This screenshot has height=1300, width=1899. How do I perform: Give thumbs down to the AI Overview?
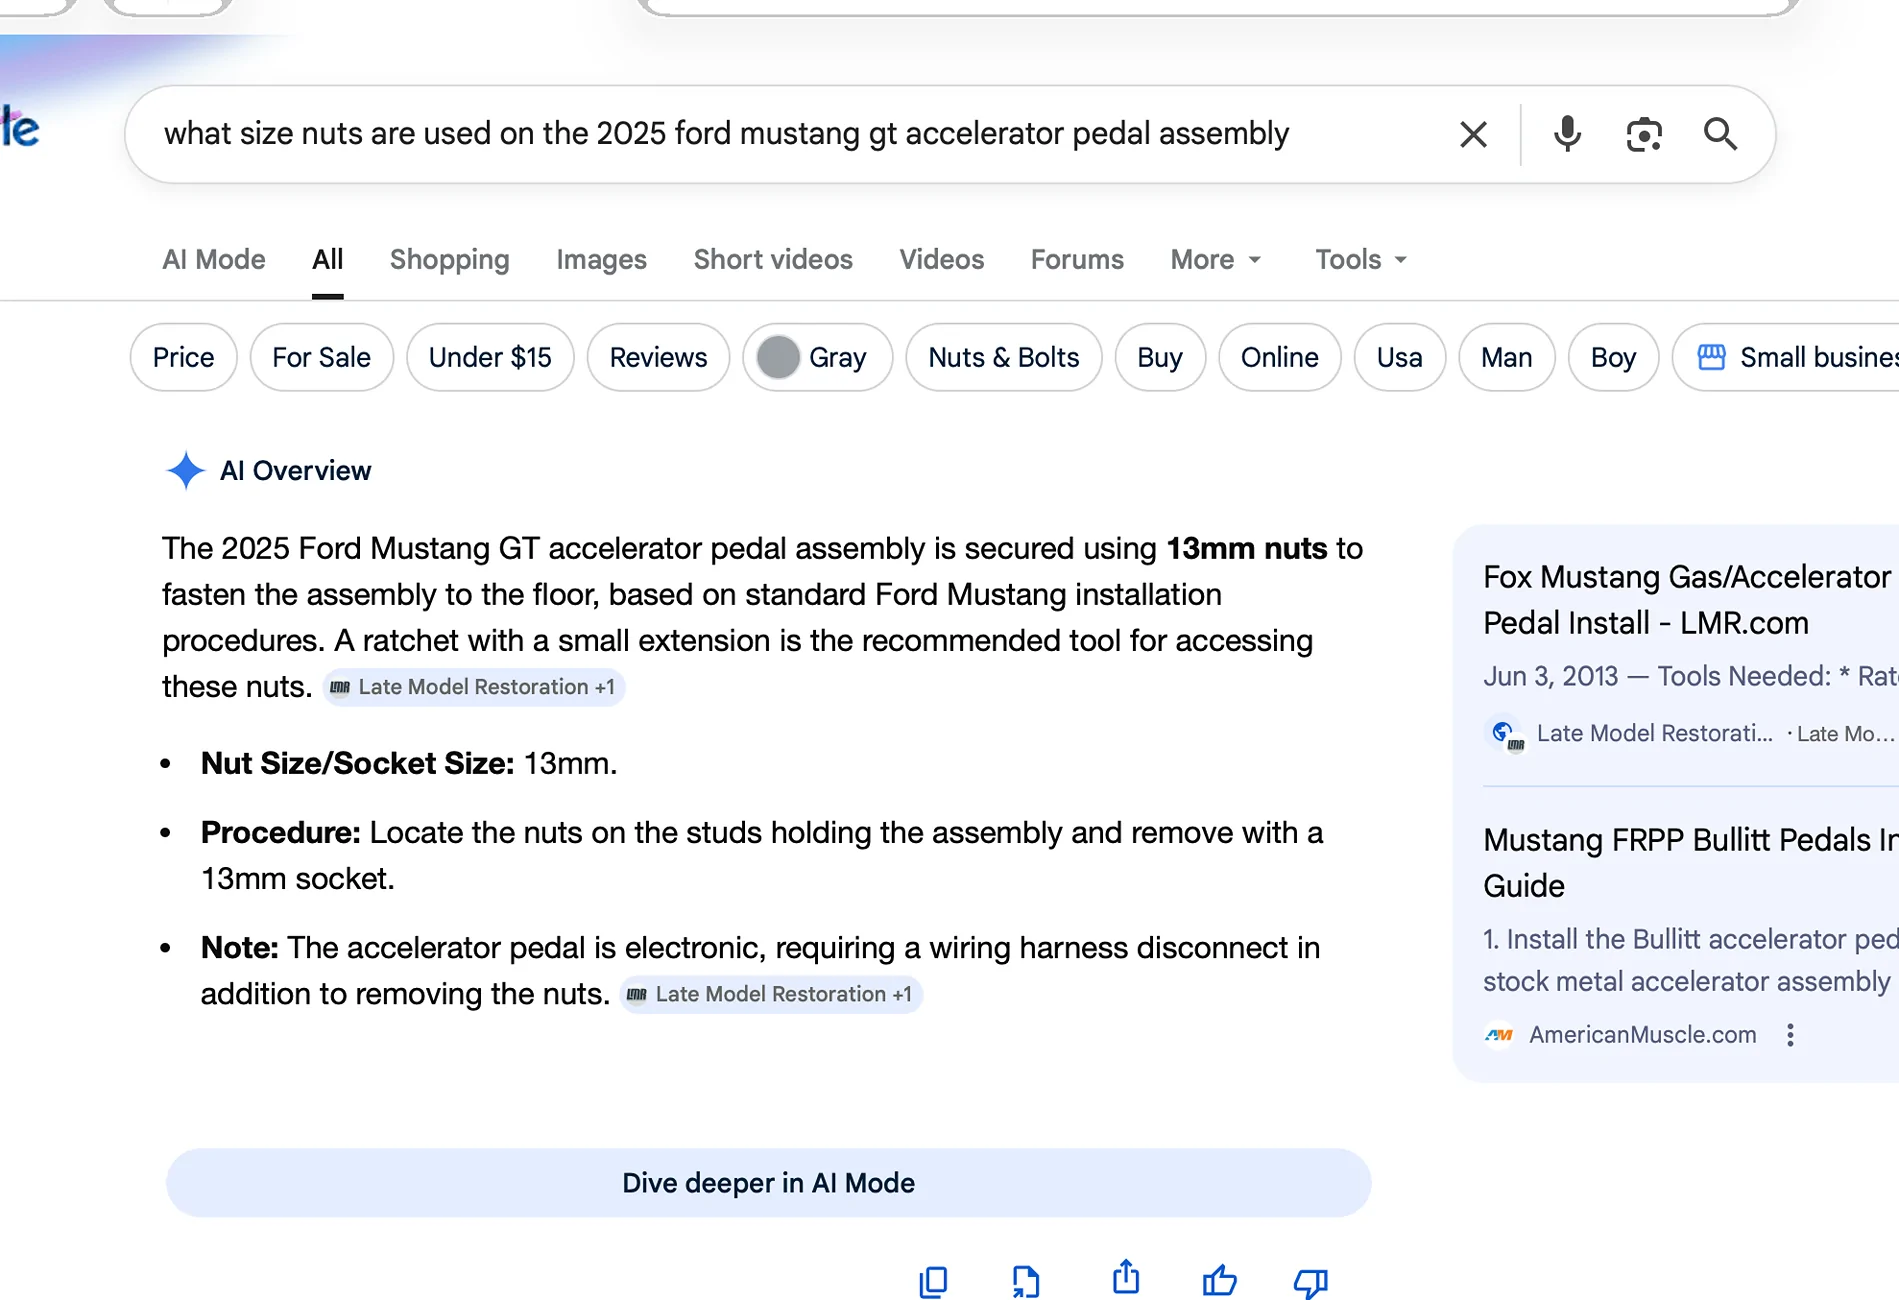click(x=1311, y=1282)
